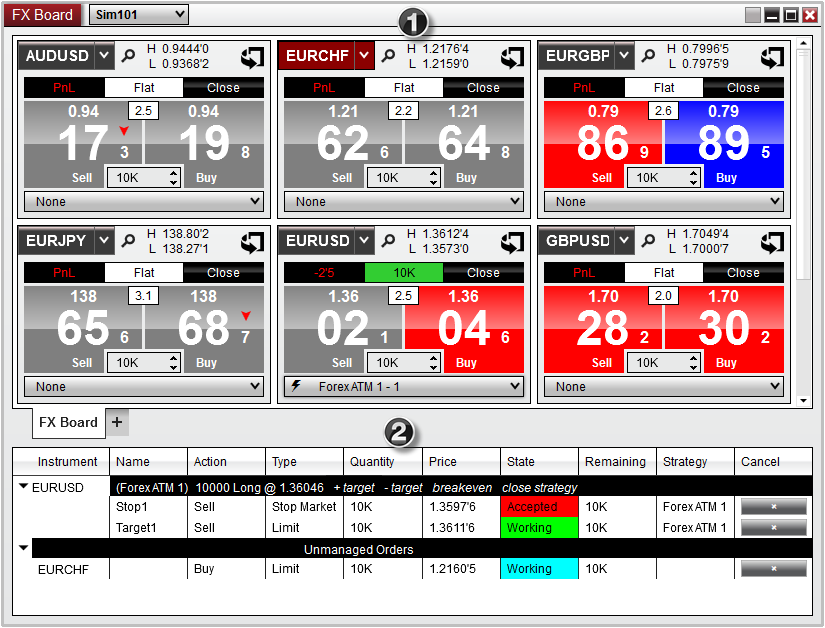Click the Close button on EURUSD tile
This screenshot has width=825, height=628.
[x=483, y=272]
